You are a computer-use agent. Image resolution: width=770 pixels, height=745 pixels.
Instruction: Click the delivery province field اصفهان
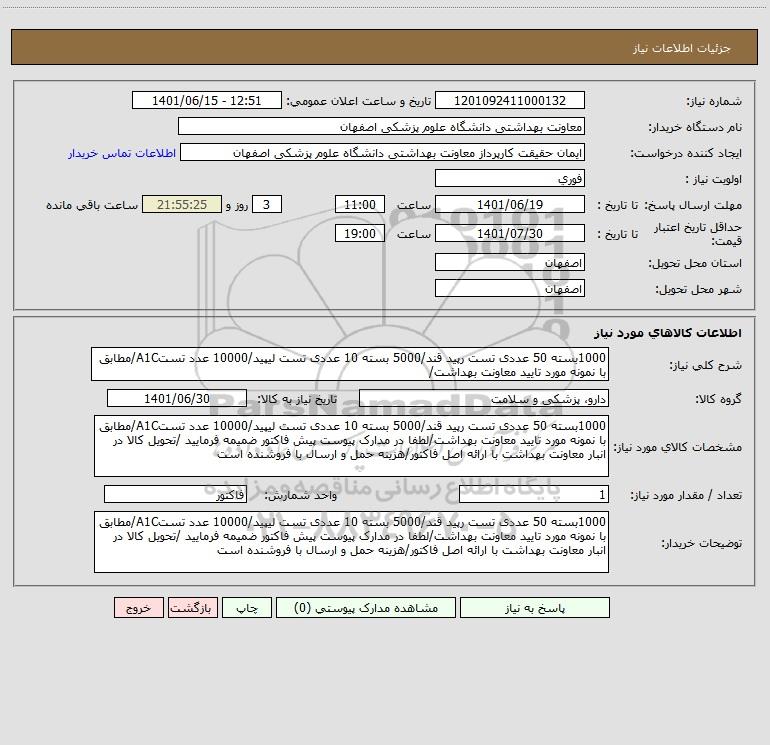click(510, 262)
